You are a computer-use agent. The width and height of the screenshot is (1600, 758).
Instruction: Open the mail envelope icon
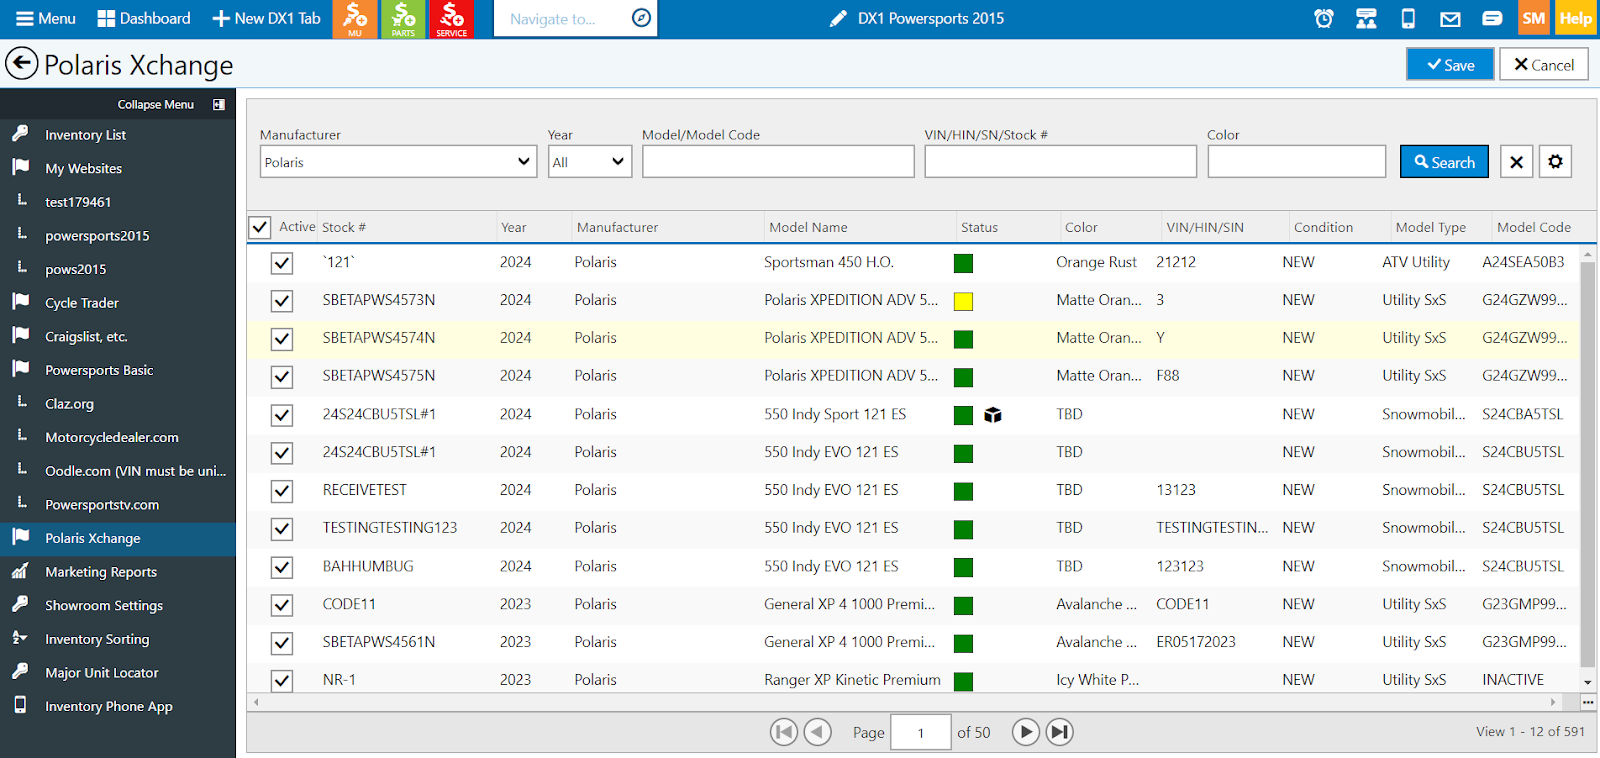click(1450, 18)
